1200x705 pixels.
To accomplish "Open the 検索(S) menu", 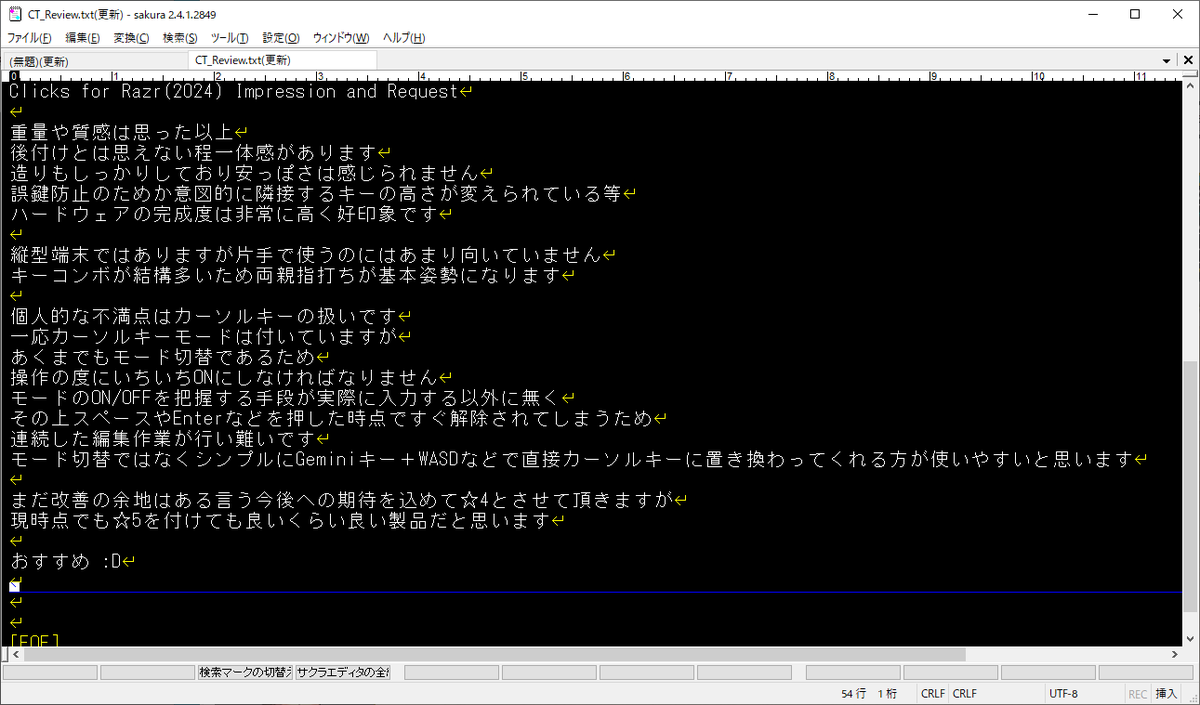I will (180, 38).
